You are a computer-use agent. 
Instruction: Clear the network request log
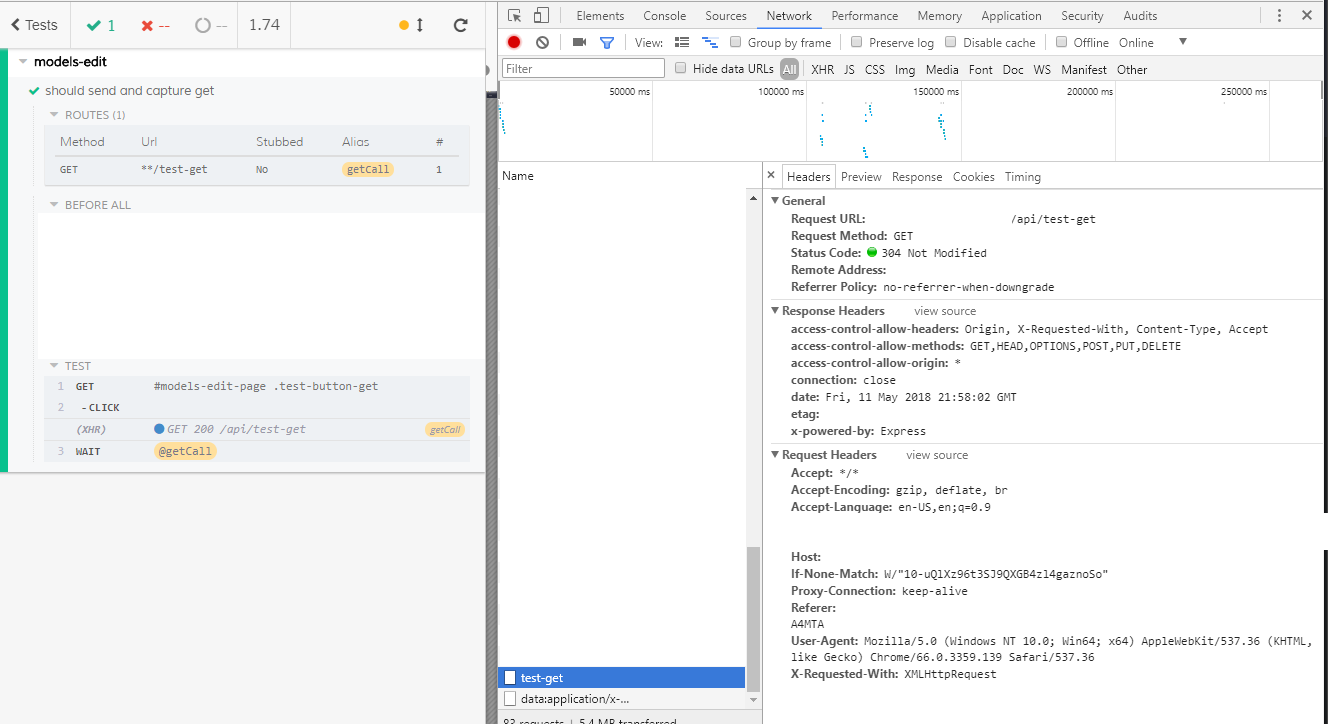[x=540, y=42]
